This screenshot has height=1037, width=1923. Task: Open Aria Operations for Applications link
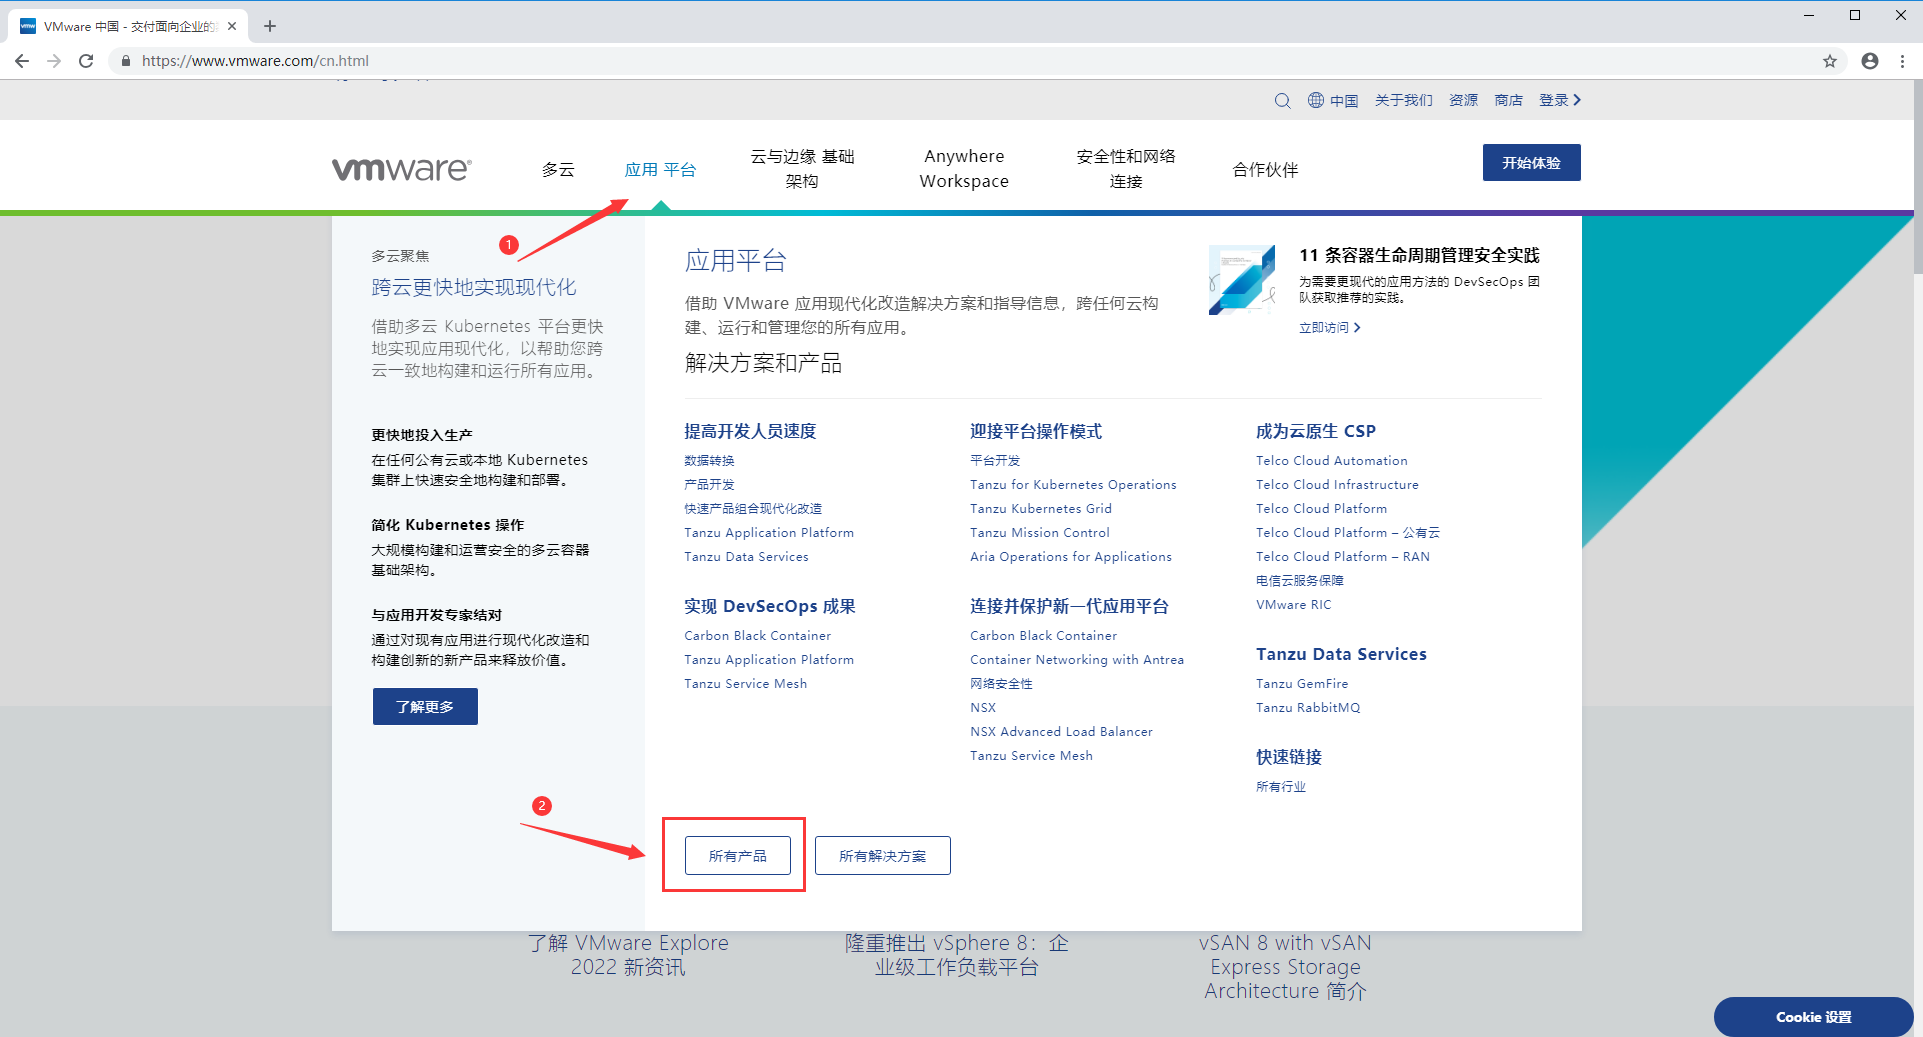(x=1071, y=557)
